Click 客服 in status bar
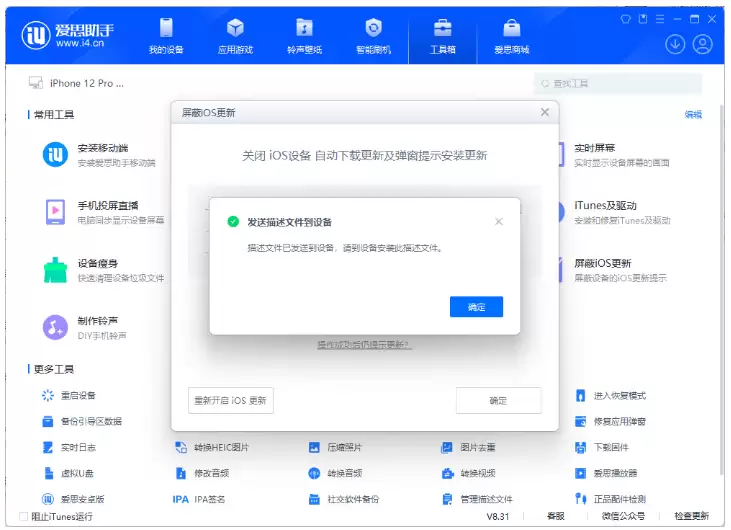 pos(555,516)
